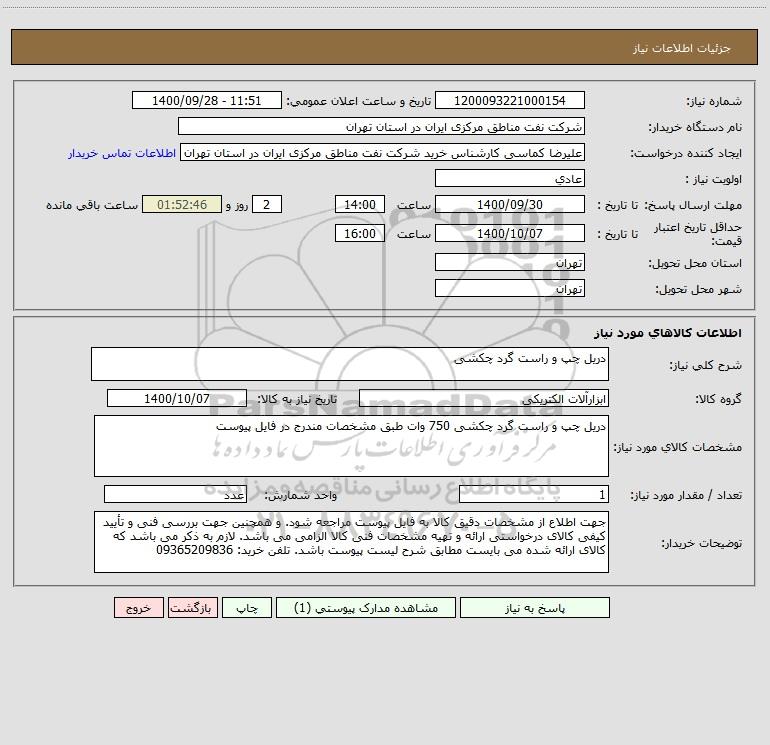
Task: Click the چاپ print button
Action: click(x=247, y=608)
